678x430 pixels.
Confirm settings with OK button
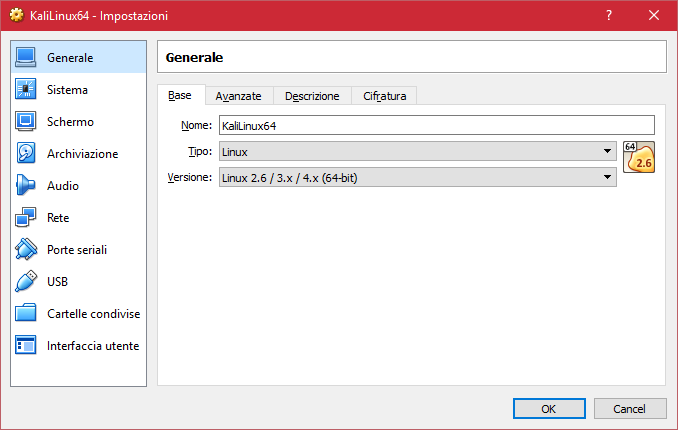point(549,409)
